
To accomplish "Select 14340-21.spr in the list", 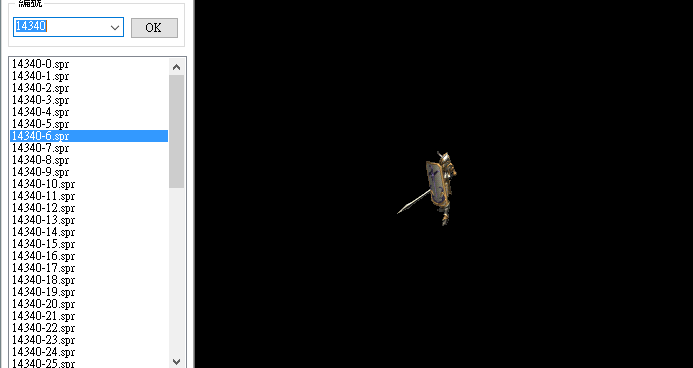I will point(89,316).
